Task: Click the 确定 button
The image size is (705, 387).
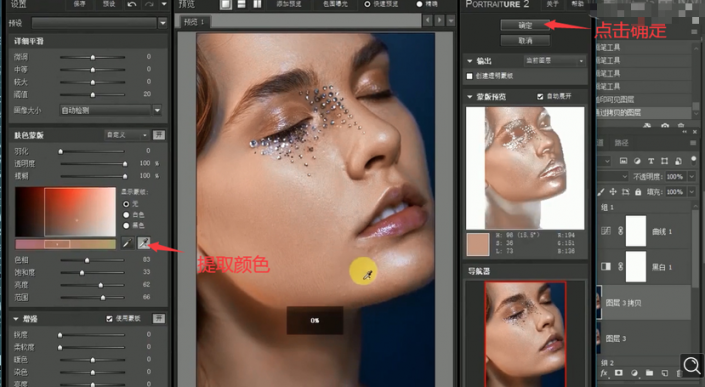Action: (525, 26)
